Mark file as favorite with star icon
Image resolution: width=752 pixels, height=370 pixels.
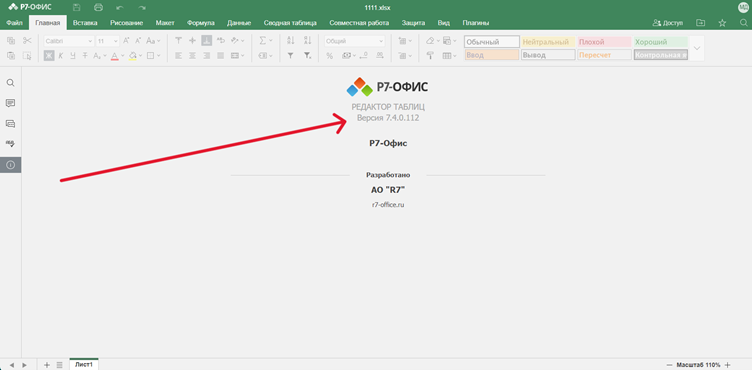point(722,23)
